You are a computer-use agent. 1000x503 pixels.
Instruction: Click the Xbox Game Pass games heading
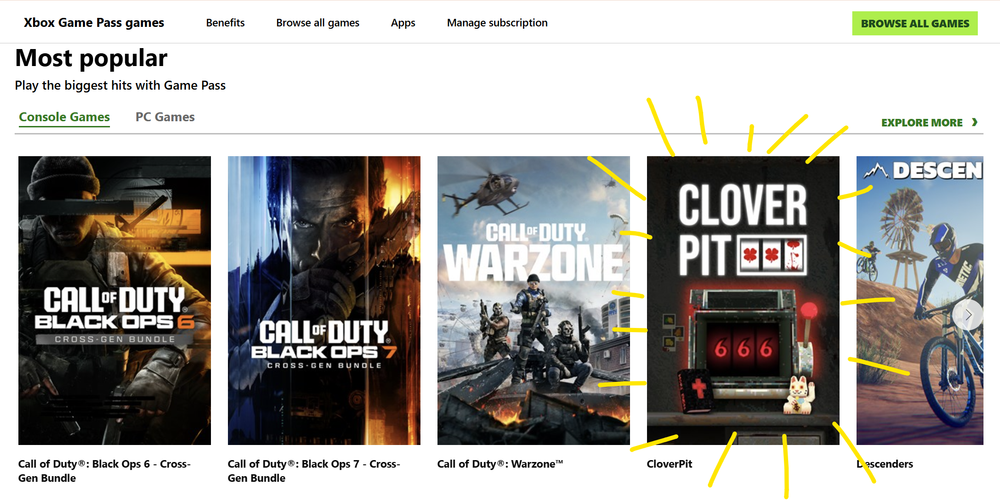(x=94, y=23)
